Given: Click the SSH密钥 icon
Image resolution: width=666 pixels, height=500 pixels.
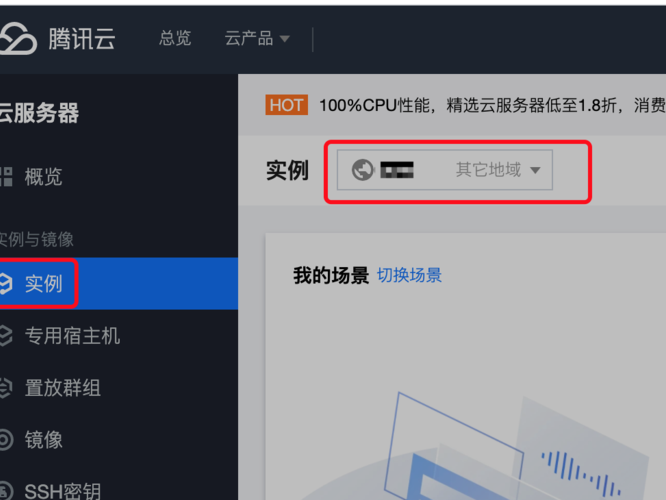Looking at the screenshot, I should point(6,491).
